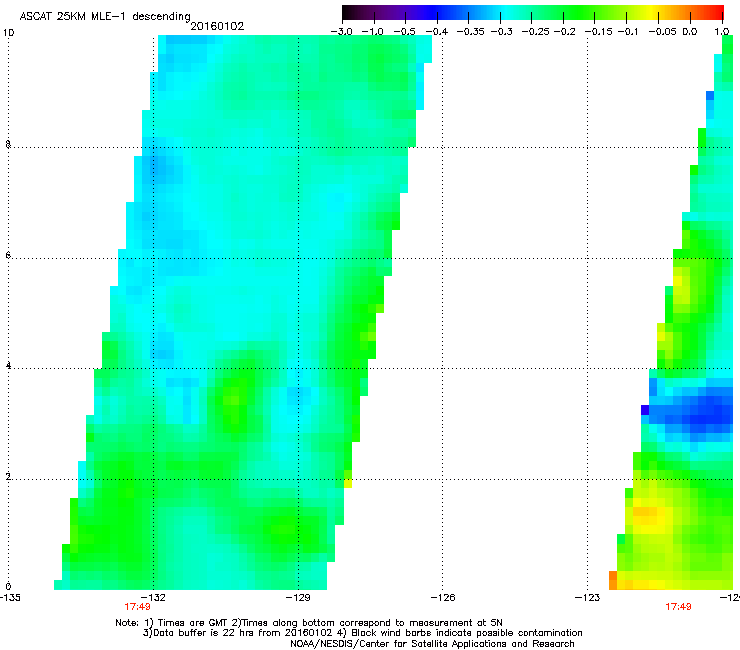Image resolution: width=740 pixels, height=650 pixels.
Task: Click the color bar label -0.2
Action: [564, 32]
